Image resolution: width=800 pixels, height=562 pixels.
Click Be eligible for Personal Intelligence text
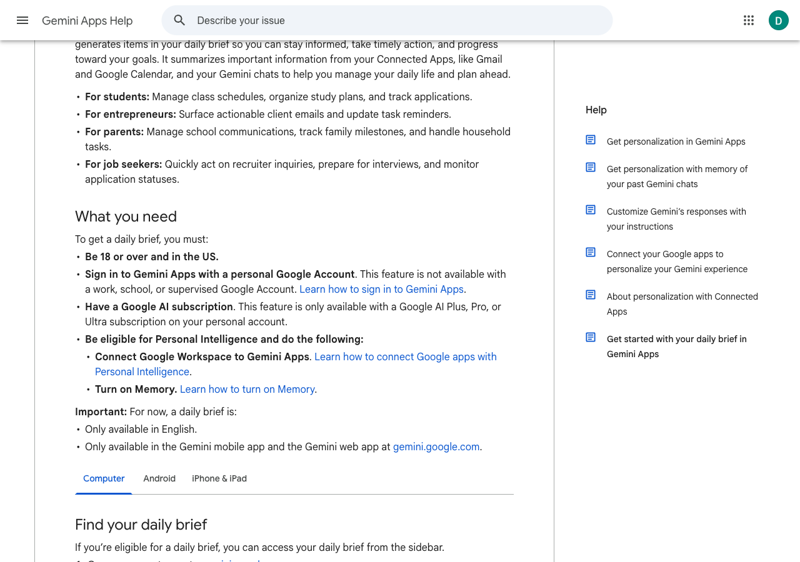tap(224, 339)
